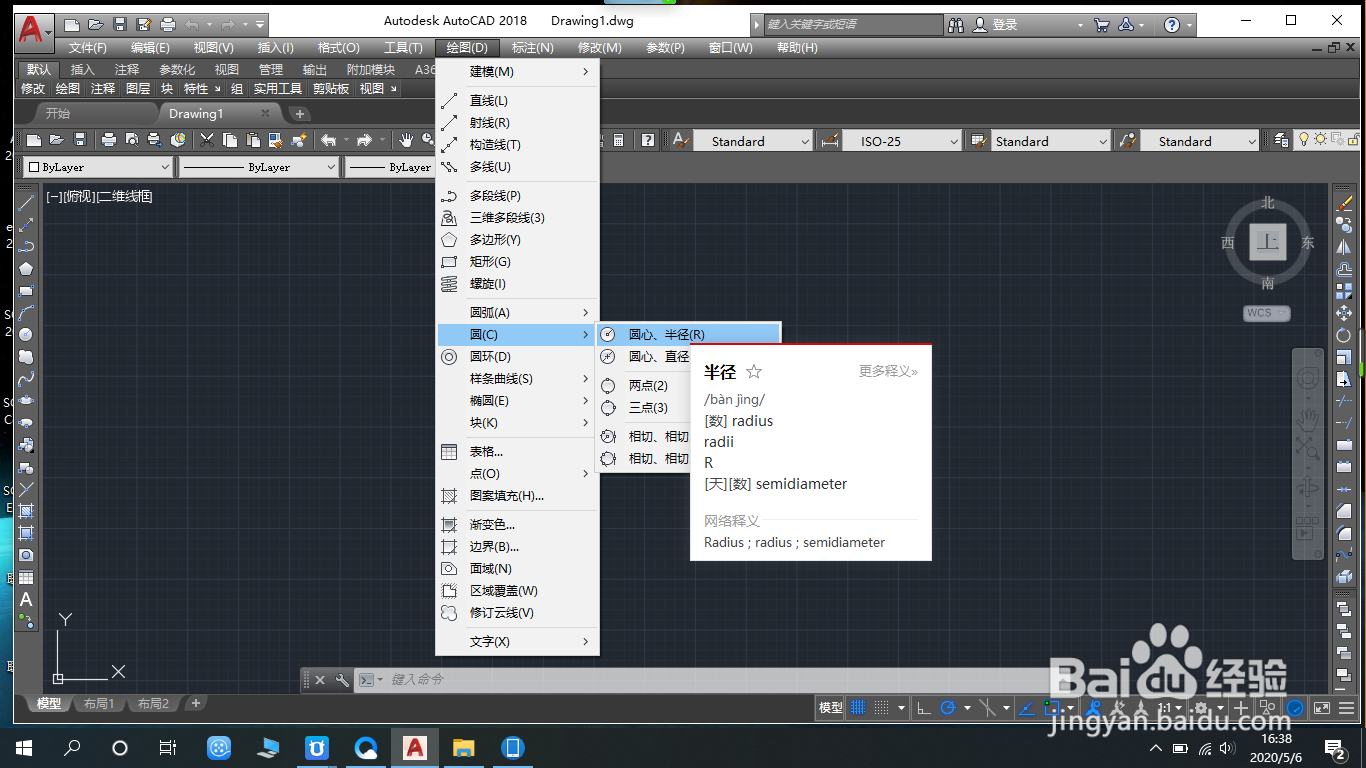Select the Pan hand tool
This screenshot has height=768, width=1366.
(x=406, y=140)
